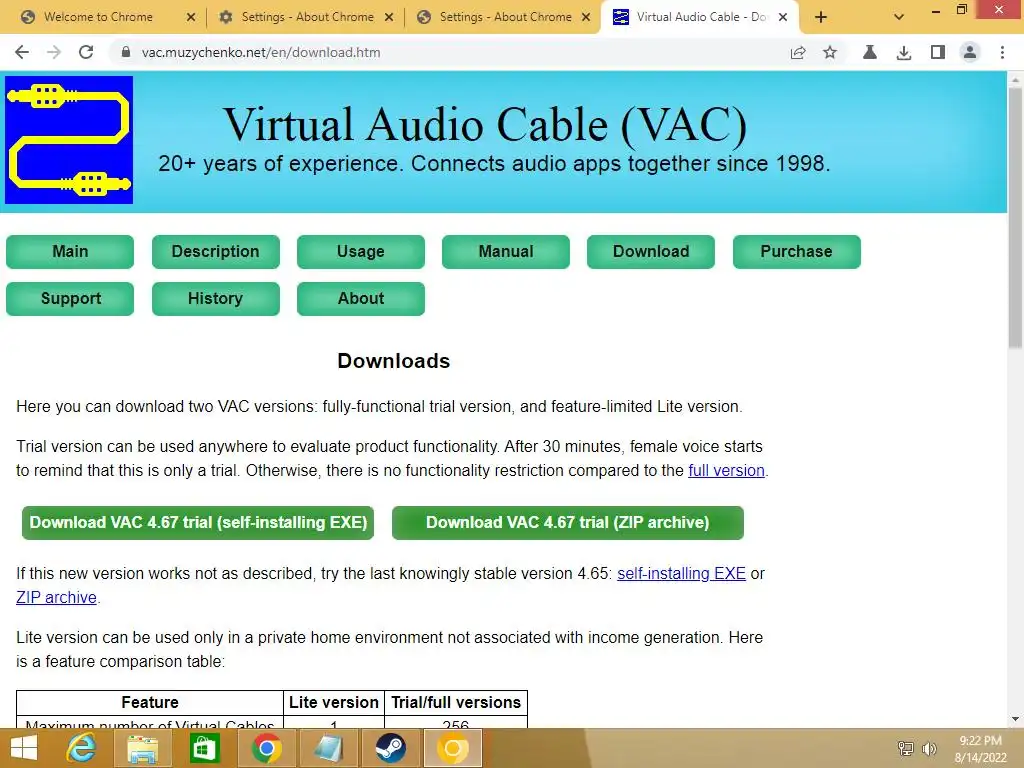The width and height of the screenshot is (1024, 768).
Task: Open the Support page
Action: 70,298
